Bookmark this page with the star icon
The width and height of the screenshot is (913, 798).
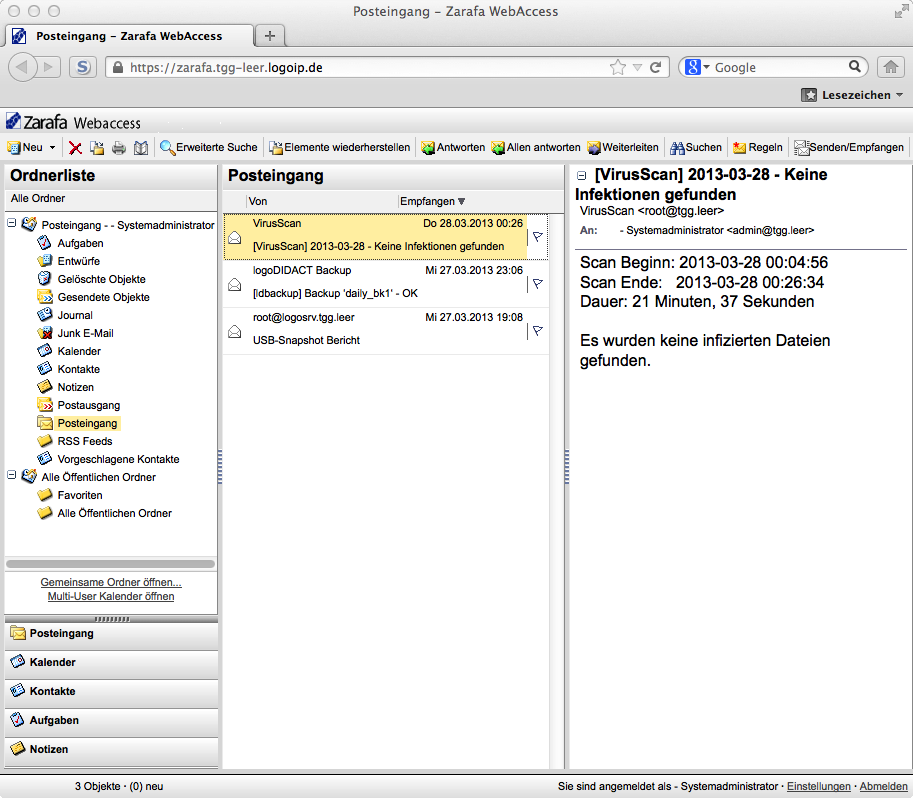click(618, 68)
